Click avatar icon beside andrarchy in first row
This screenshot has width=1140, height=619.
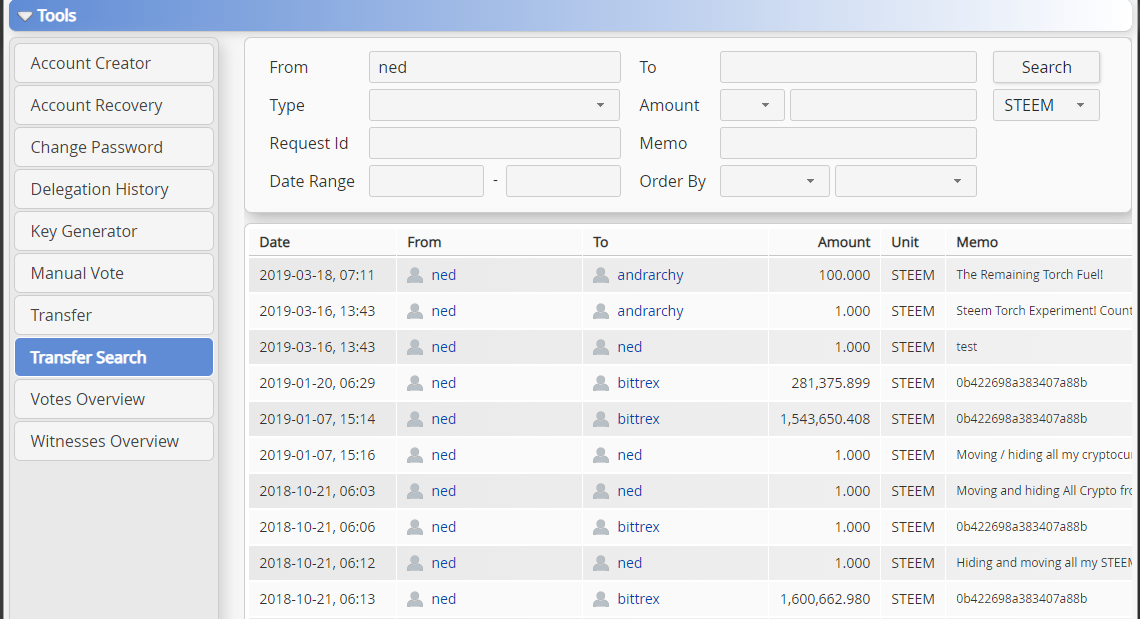click(601, 275)
